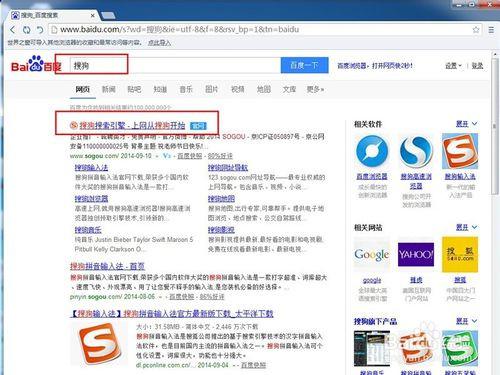
Task: Expand the 相关网站 section
Action: (466, 227)
